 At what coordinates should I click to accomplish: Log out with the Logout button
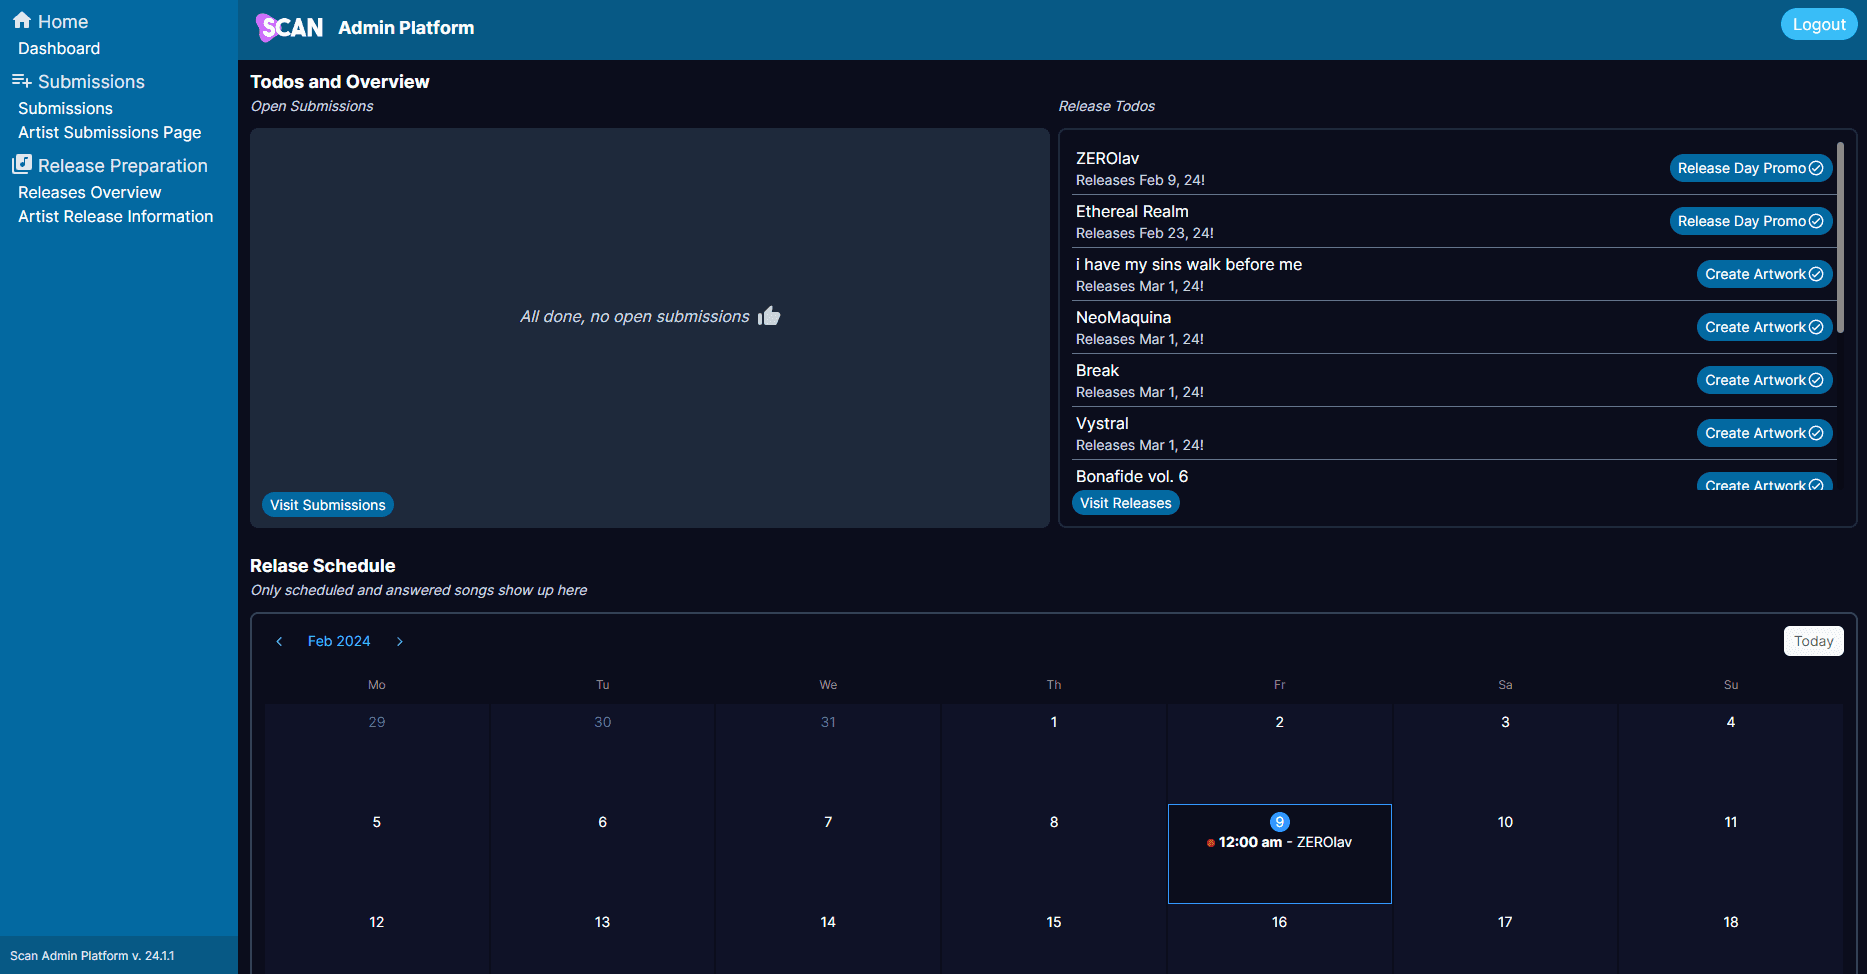pos(1818,24)
